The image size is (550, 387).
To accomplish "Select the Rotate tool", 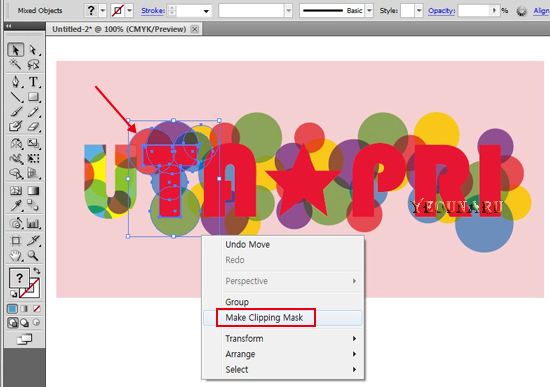I will (x=15, y=144).
